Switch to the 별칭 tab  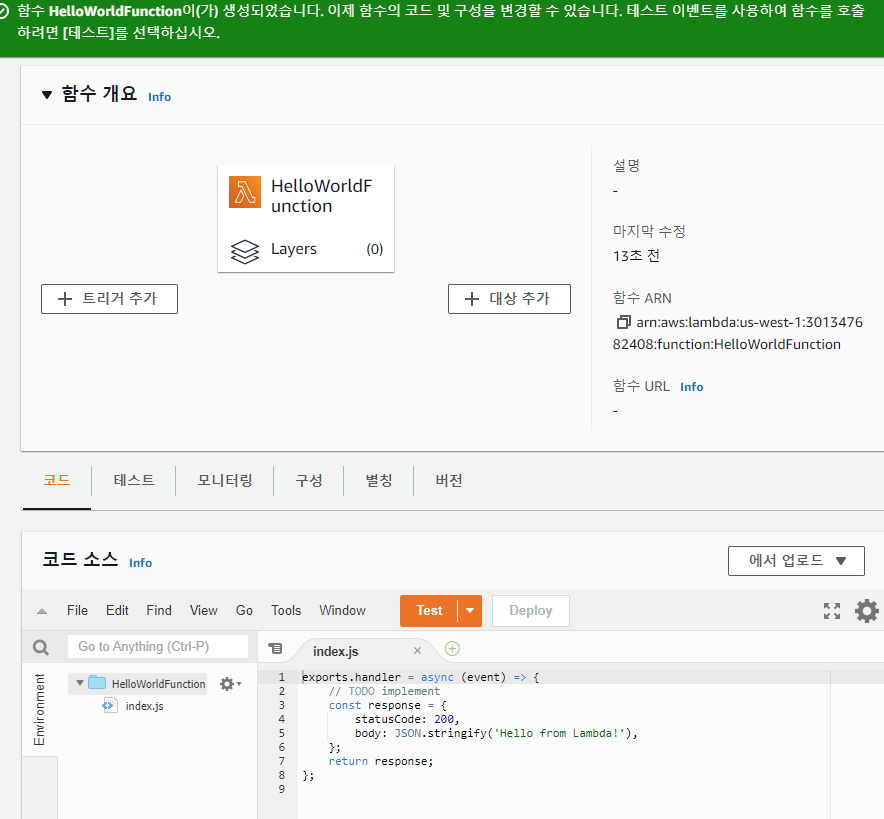pos(378,480)
